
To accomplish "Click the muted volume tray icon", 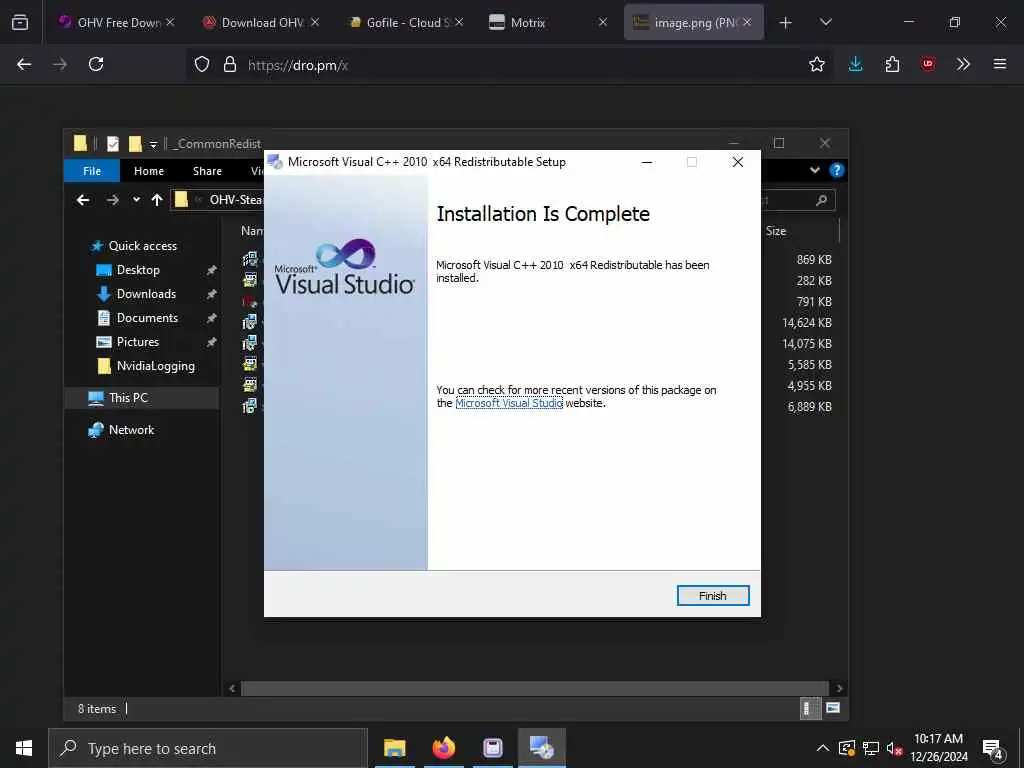I will (894, 748).
